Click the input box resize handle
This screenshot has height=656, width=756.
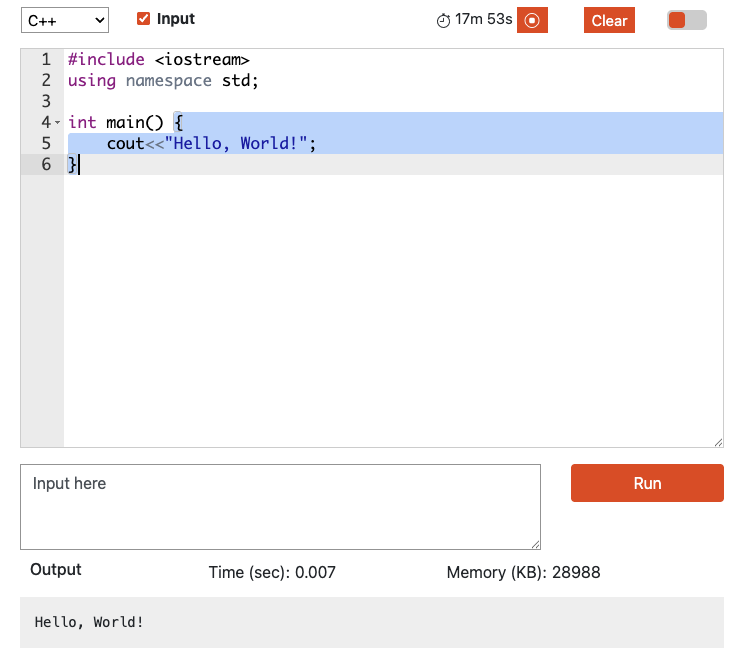pos(536,545)
